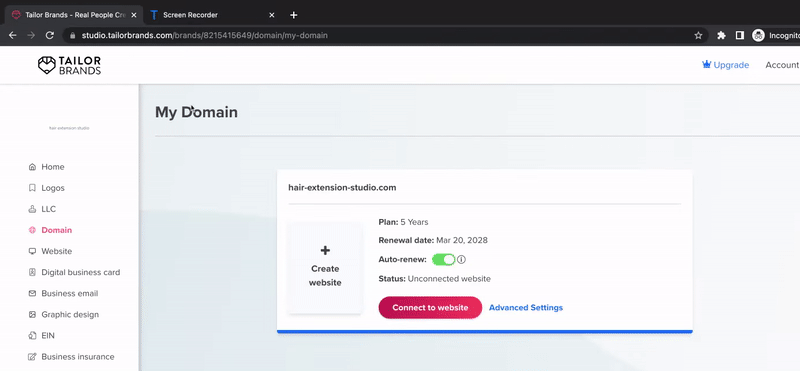Click the hair-extension-studio.com domain name
This screenshot has height=371, width=800.
(342, 187)
